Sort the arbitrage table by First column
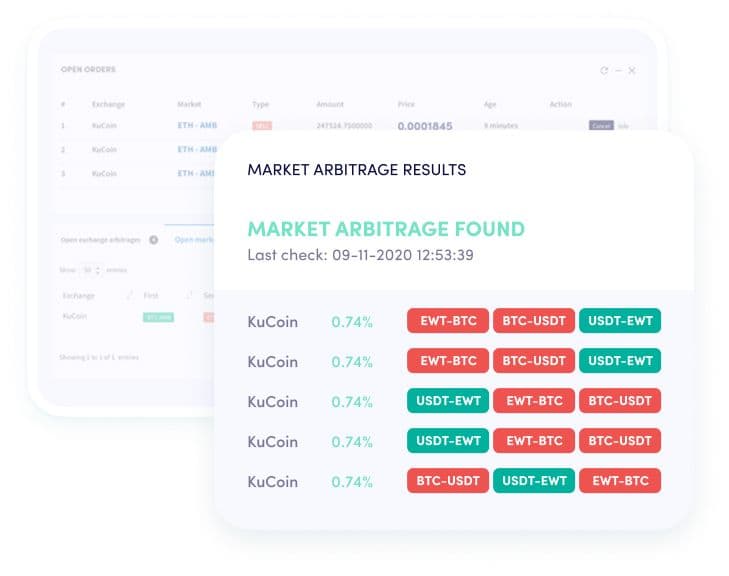The image size is (729, 576). click(151, 296)
